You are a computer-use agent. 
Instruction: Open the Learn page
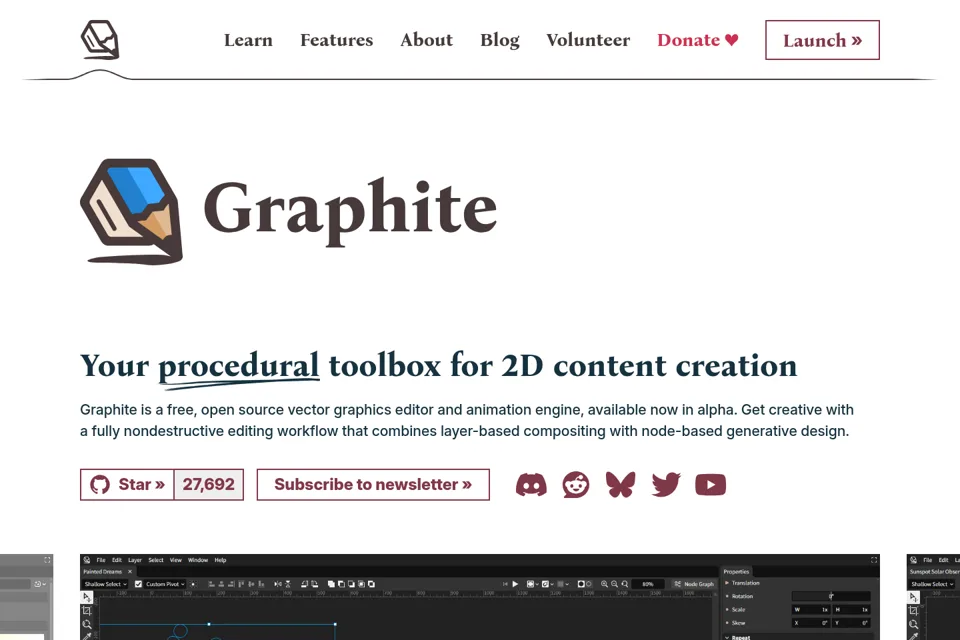[x=248, y=40]
